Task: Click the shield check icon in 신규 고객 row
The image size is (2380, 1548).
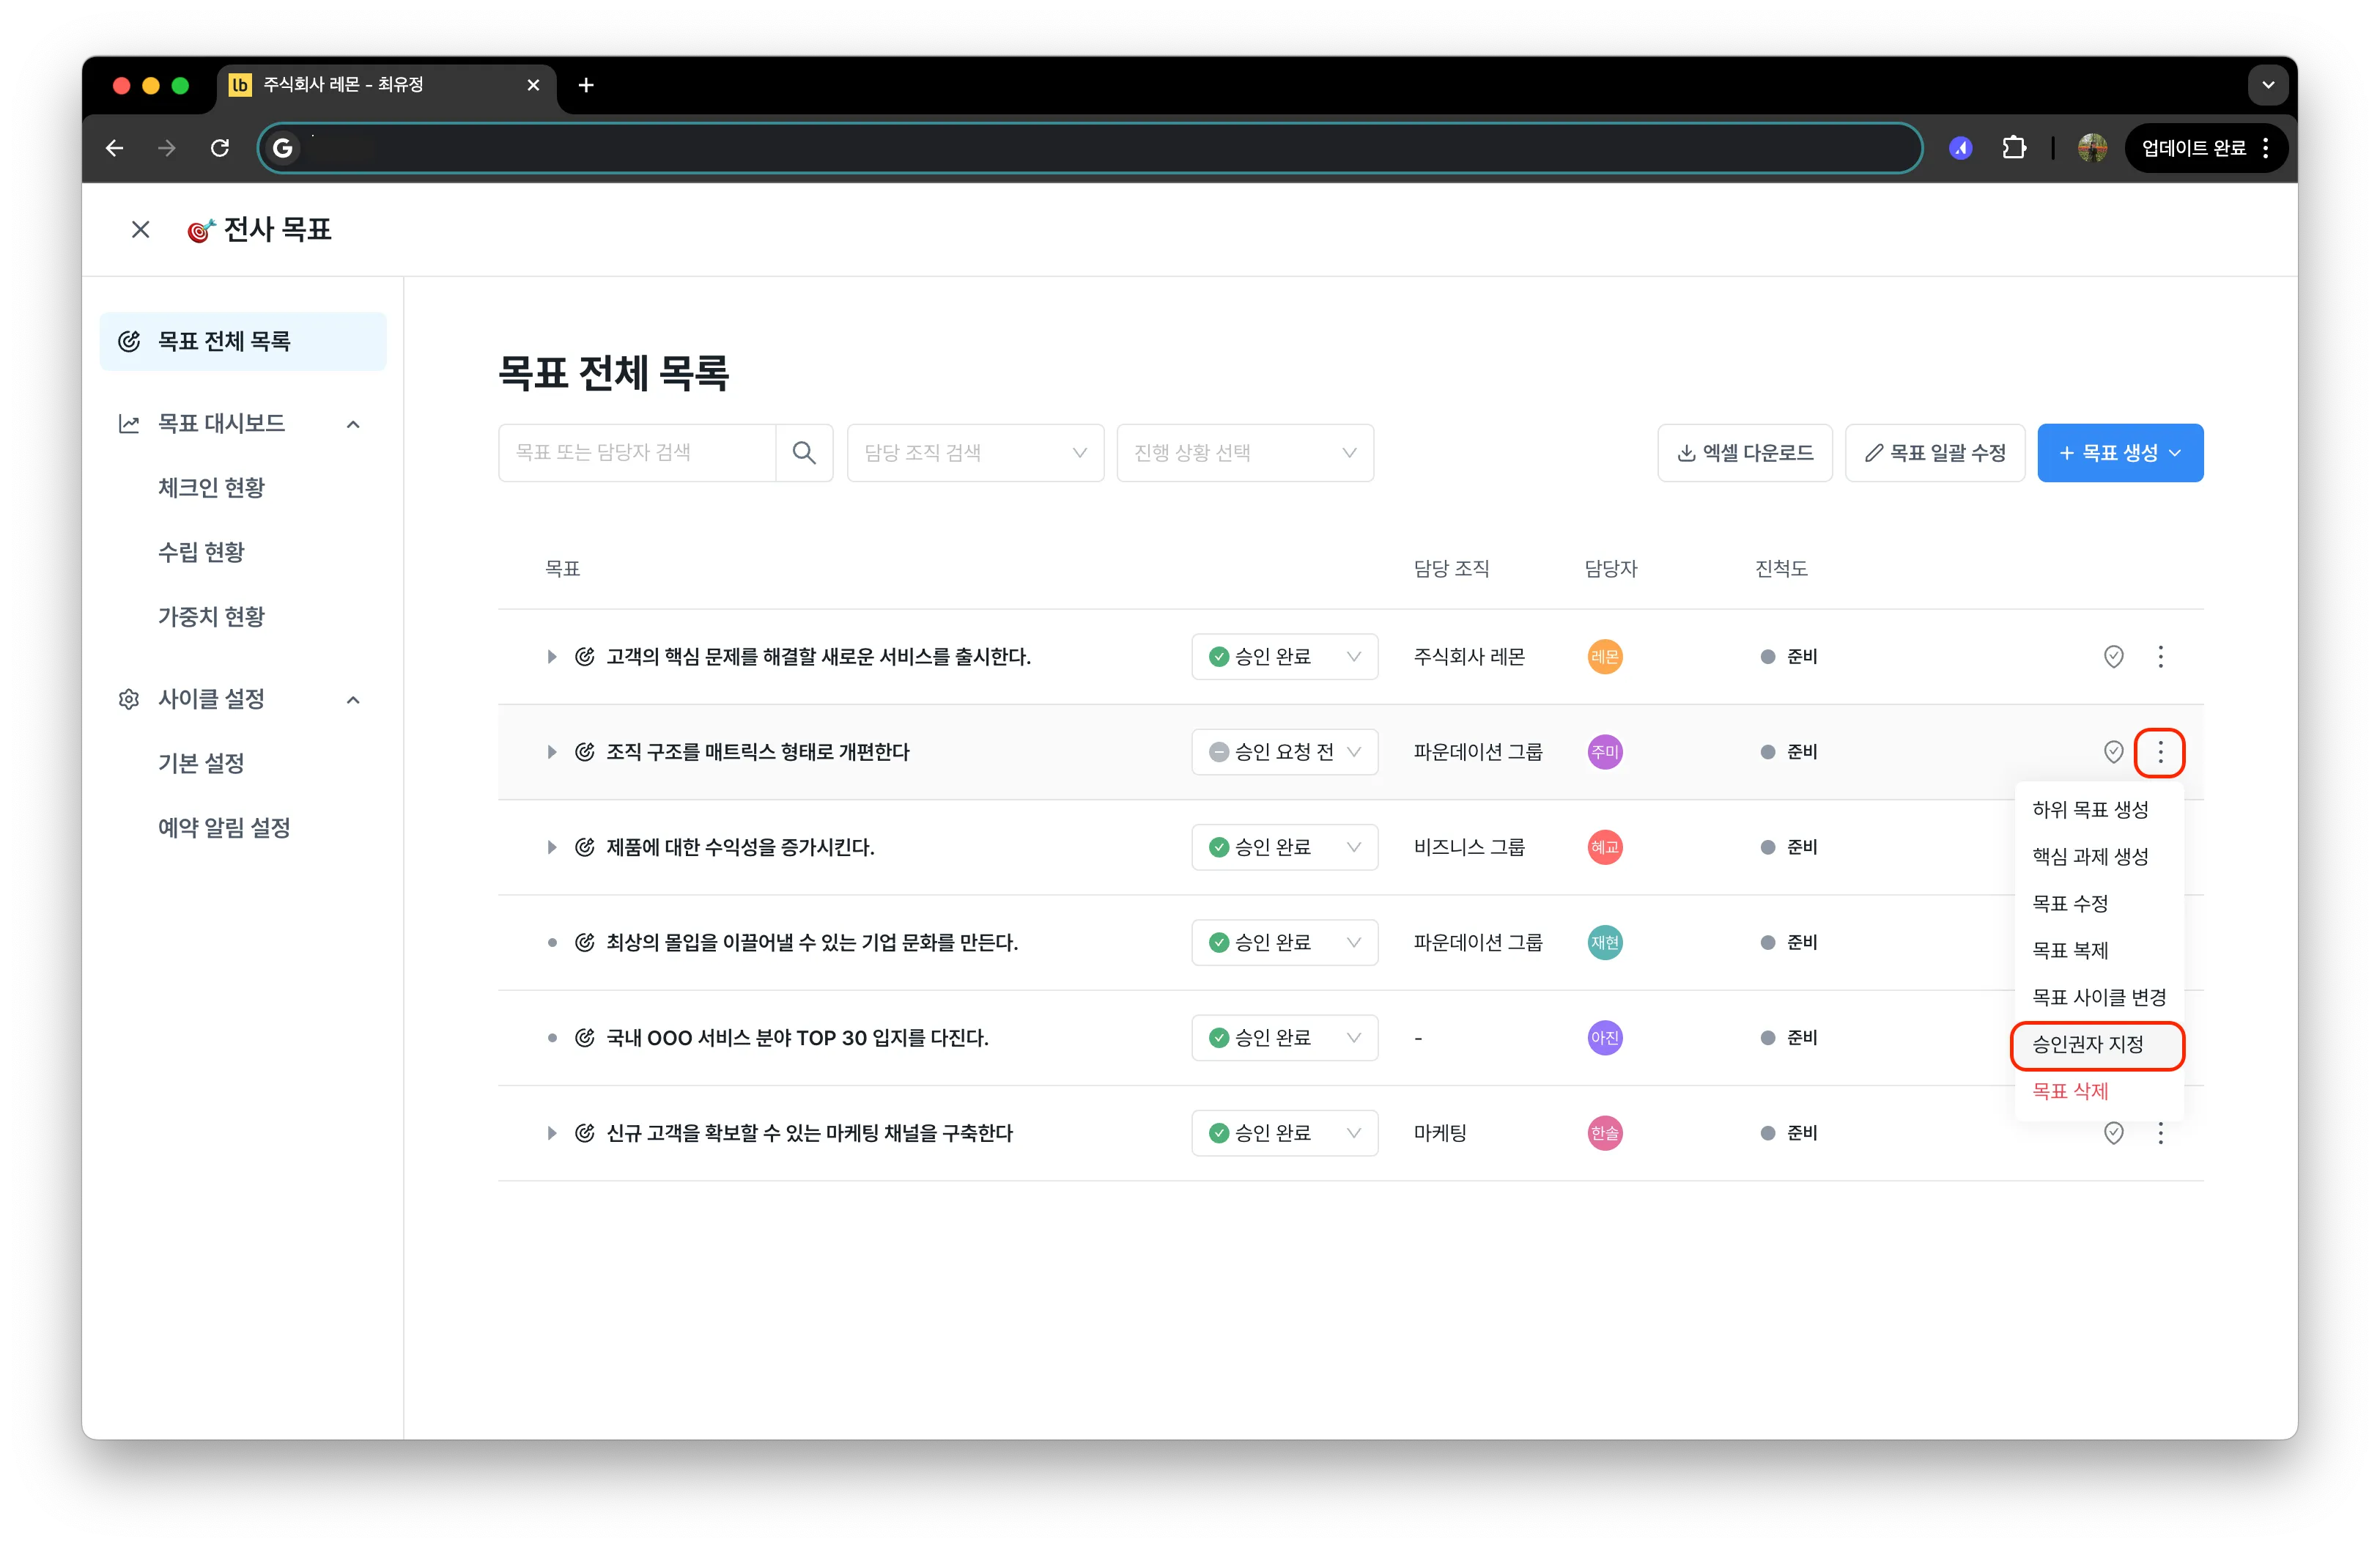Action: (x=2113, y=1133)
